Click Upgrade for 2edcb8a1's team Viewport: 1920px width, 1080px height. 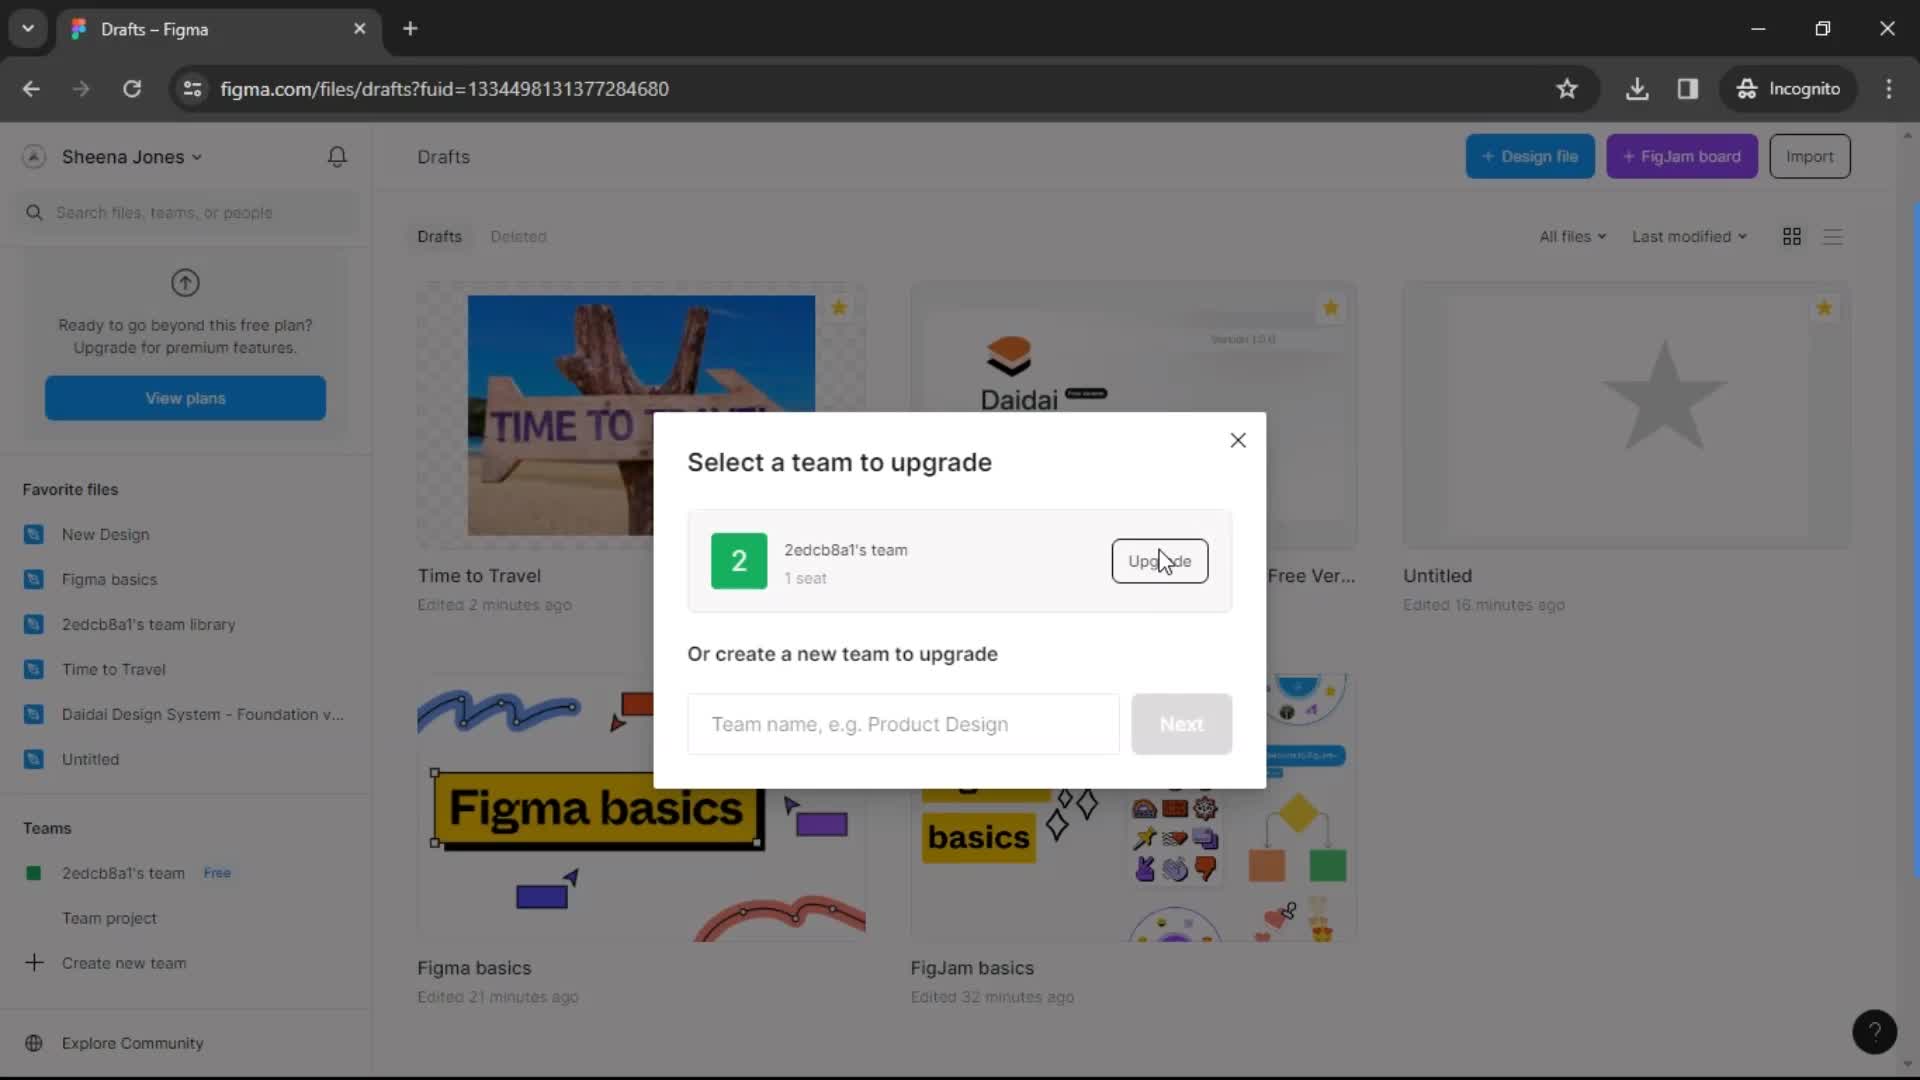tap(1159, 562)
